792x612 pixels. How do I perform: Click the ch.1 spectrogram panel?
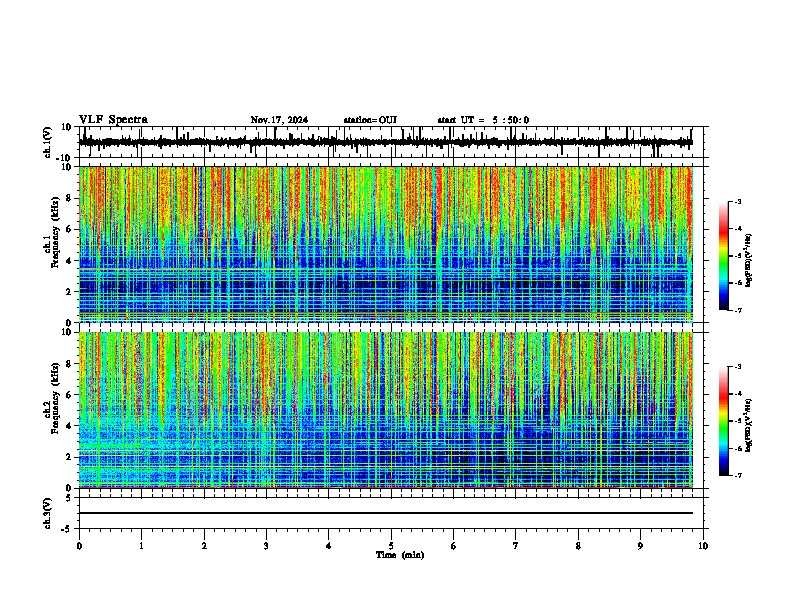point(386,244)
